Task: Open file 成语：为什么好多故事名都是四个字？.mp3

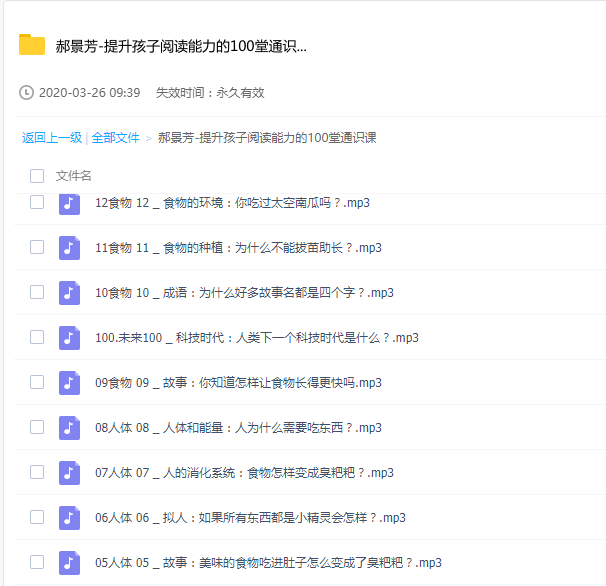Action: (x=244, y=293)
